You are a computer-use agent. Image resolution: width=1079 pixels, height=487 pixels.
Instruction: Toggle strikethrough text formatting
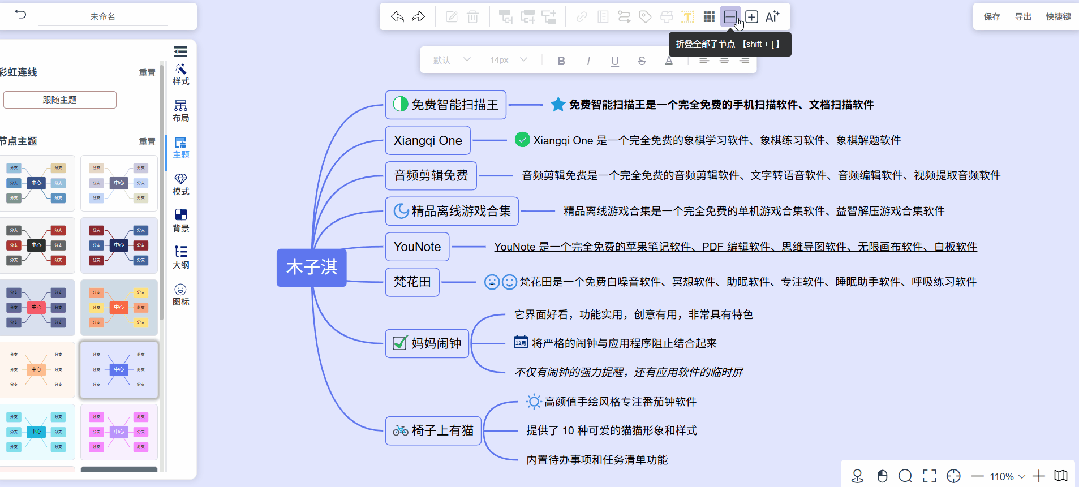pos(641,61)
